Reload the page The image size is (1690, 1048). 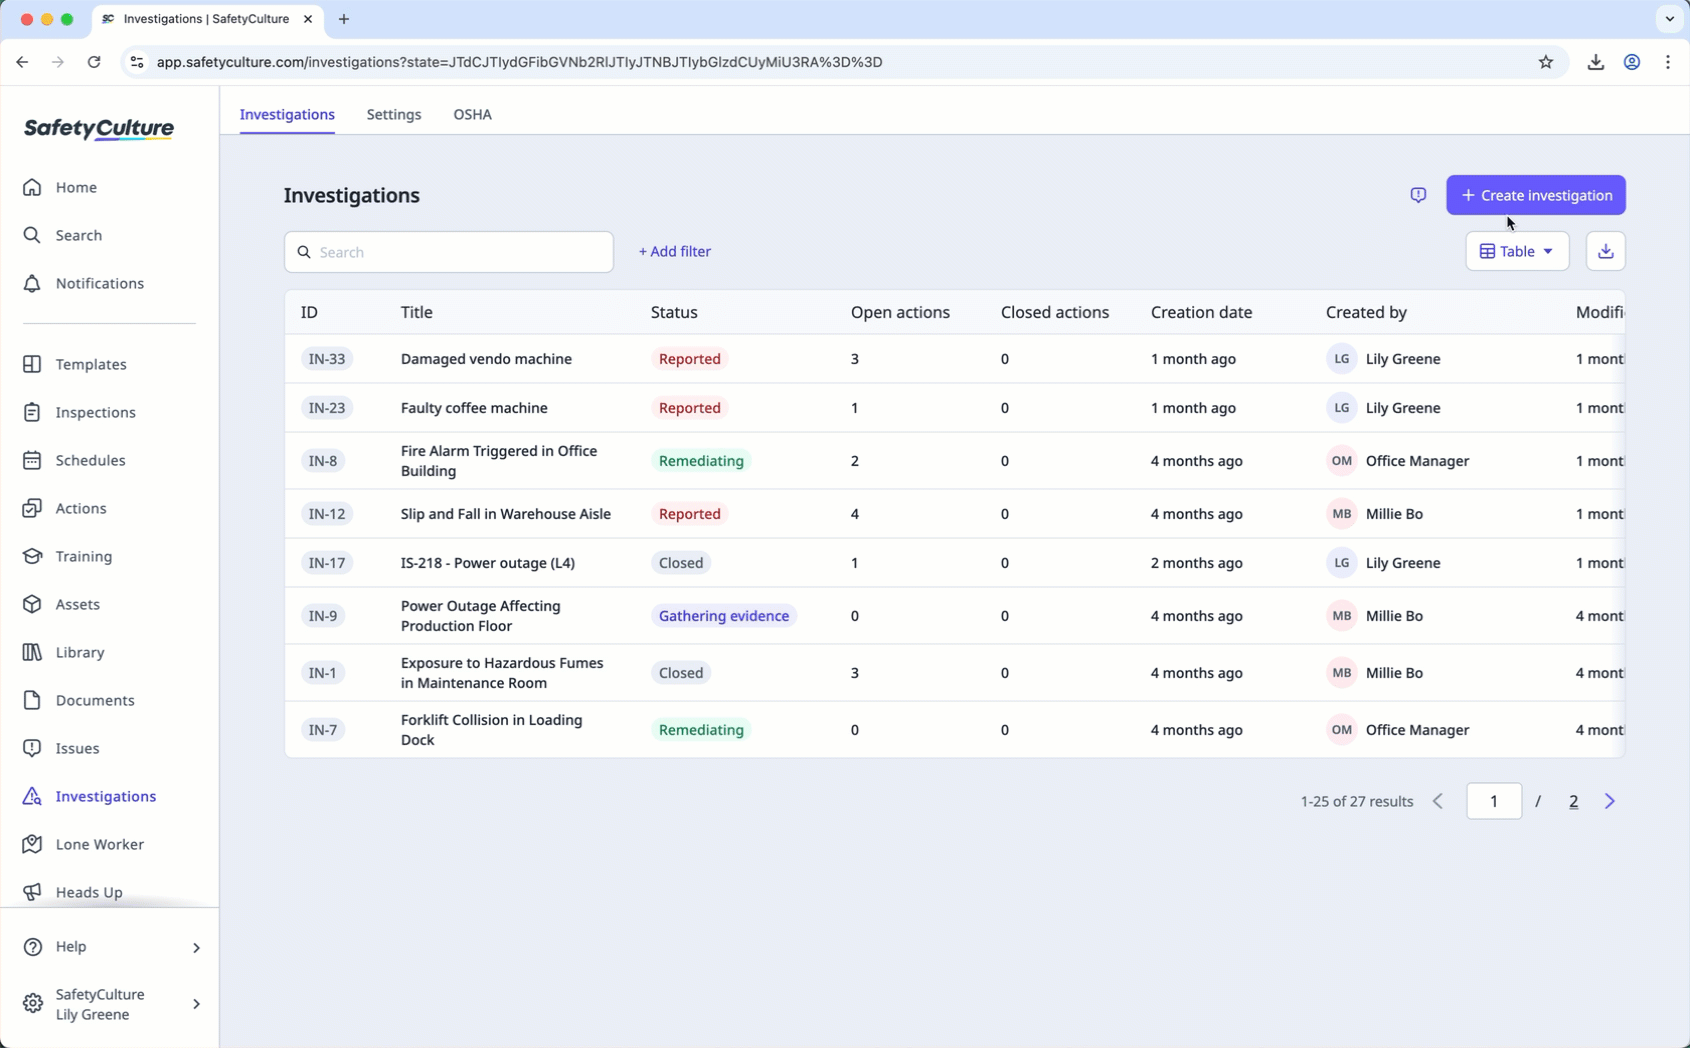point(94,62)
